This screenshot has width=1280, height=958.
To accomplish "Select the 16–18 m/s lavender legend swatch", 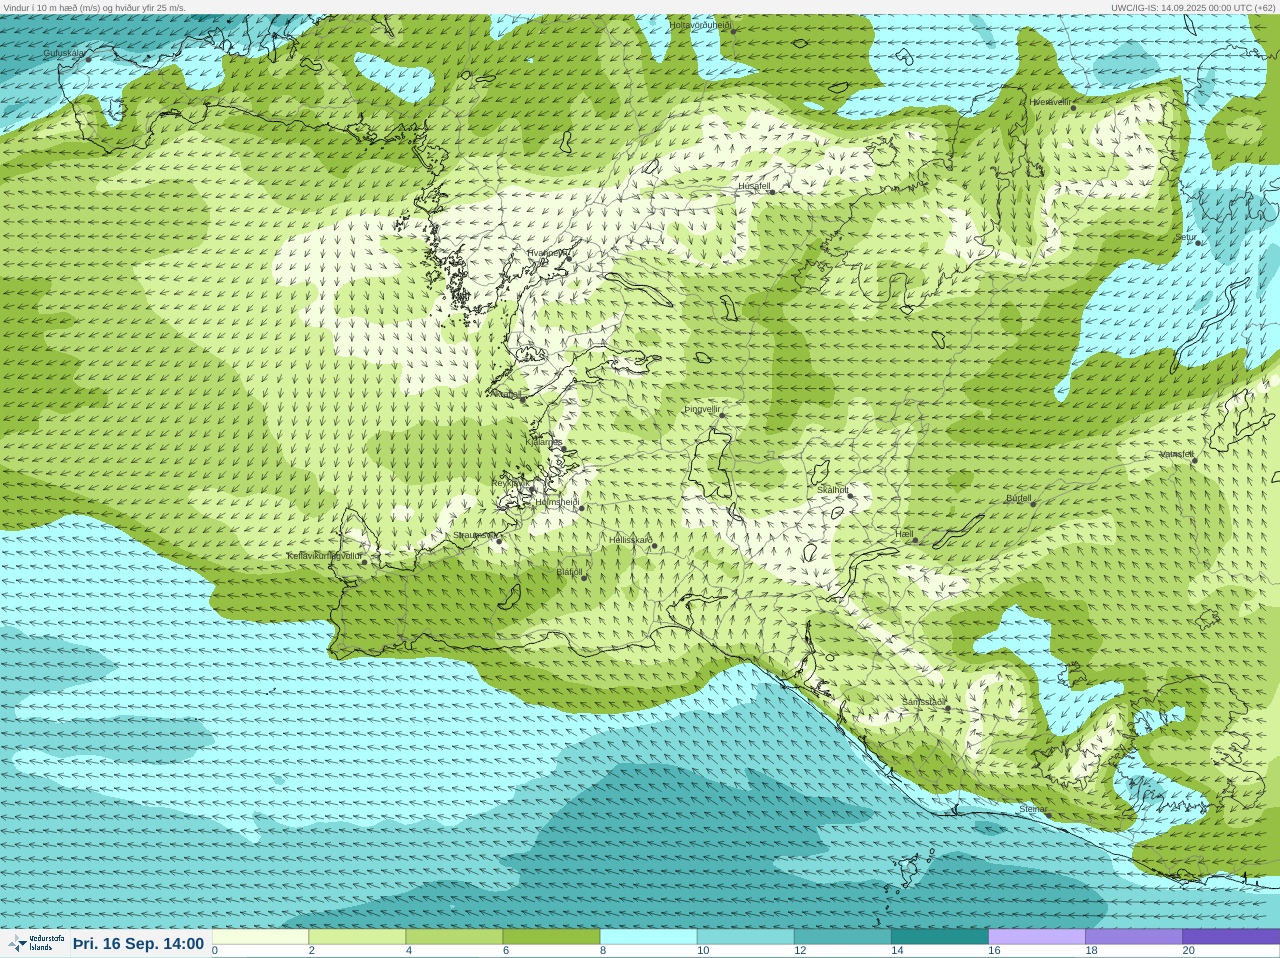I will 1036,937.
